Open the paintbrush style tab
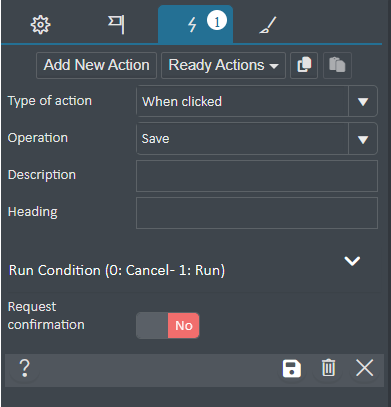Image resolution: width=391 pixels, height=407 pixels. pyautogui.click(x=268, y=25)
